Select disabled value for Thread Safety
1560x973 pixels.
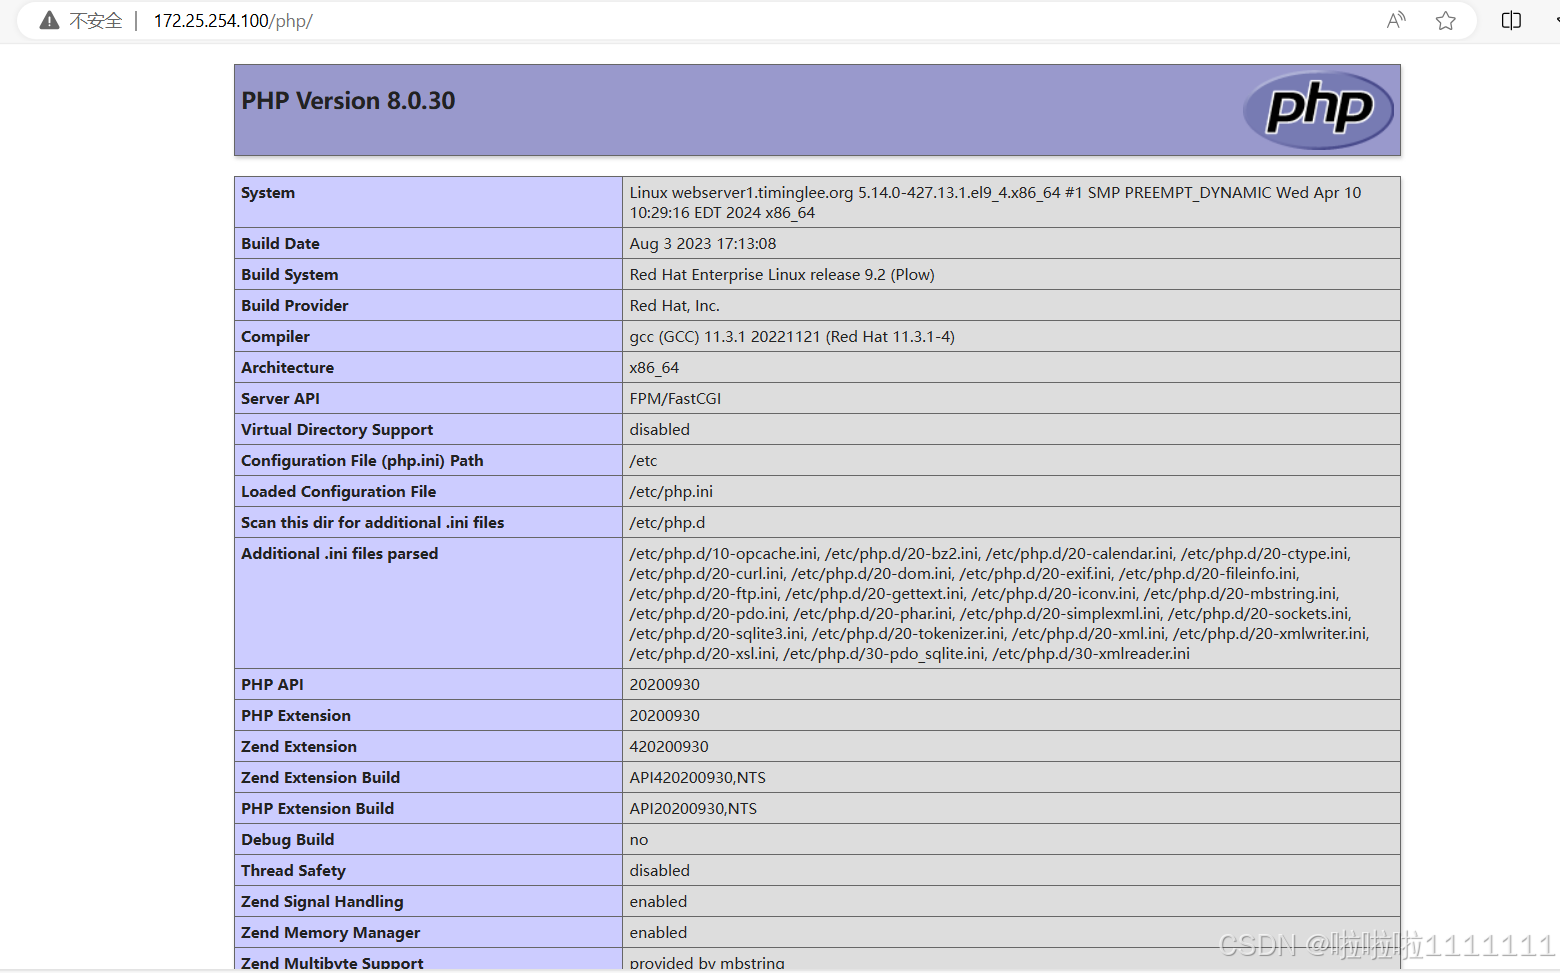659,871
